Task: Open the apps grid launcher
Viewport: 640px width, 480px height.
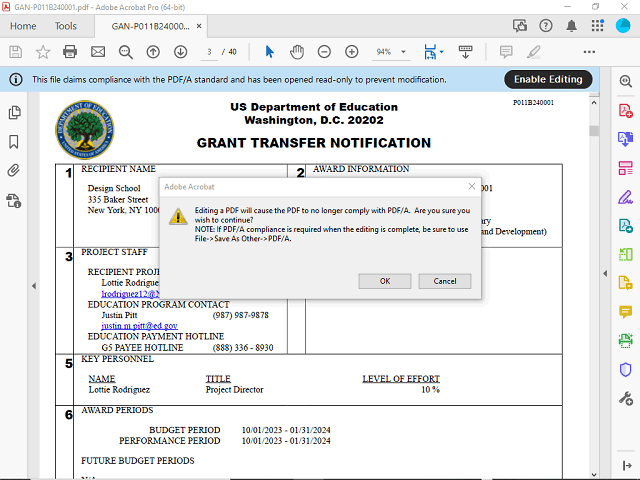Action: 597,26
